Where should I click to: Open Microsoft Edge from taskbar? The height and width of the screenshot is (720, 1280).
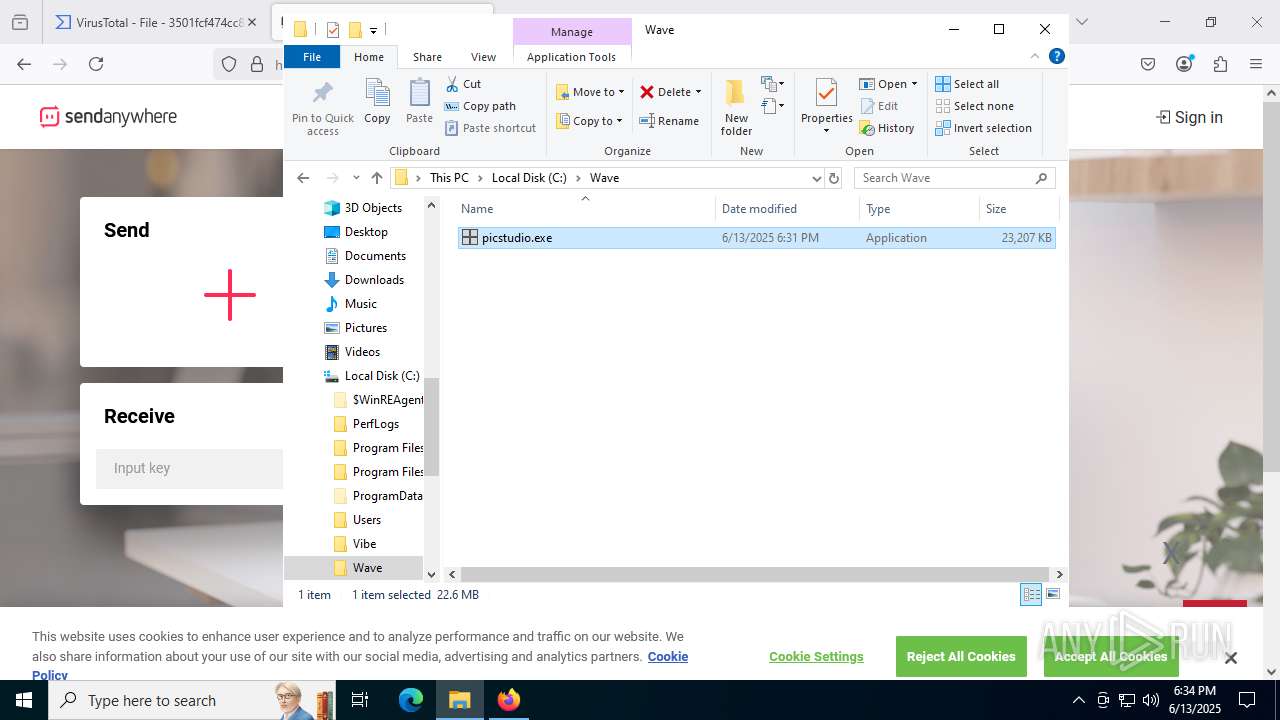tap(411, 700)
